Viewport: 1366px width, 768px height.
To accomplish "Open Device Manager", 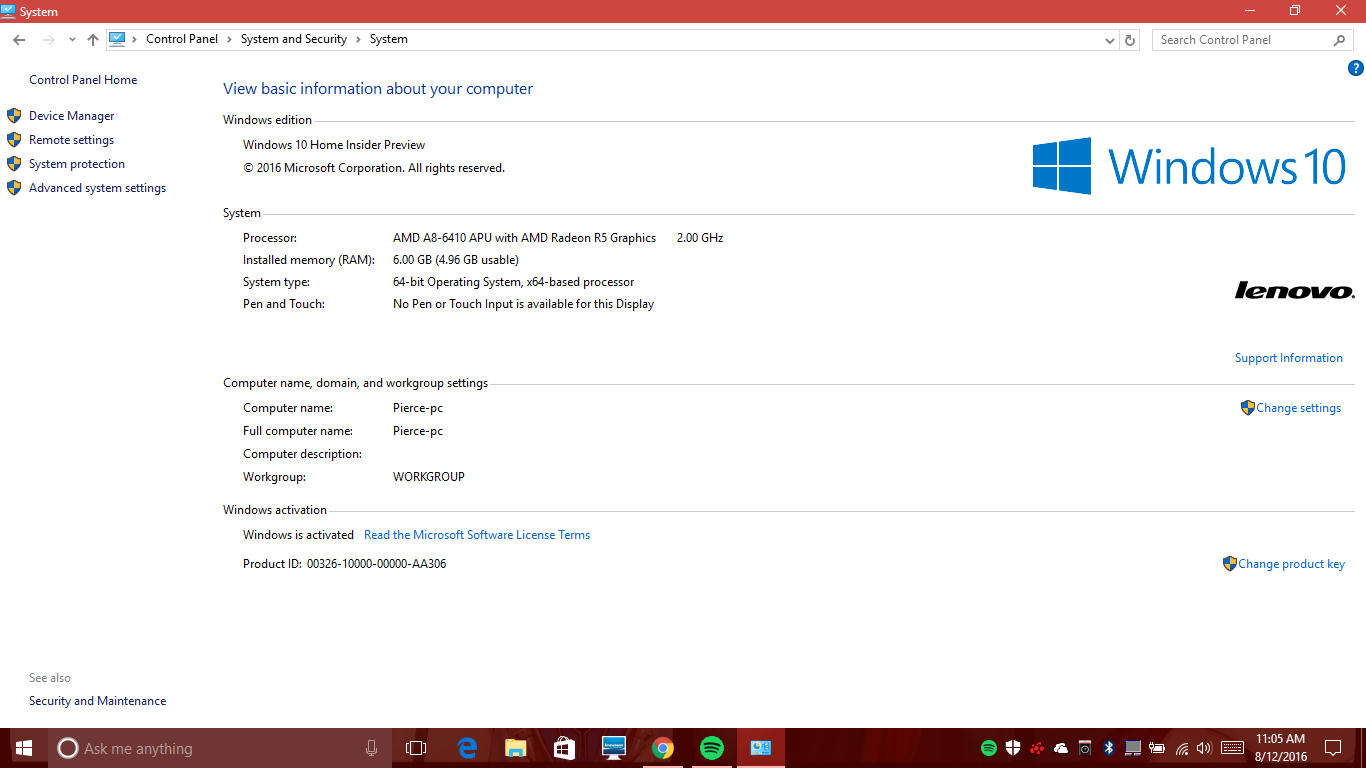I will (x=72, y=116).
